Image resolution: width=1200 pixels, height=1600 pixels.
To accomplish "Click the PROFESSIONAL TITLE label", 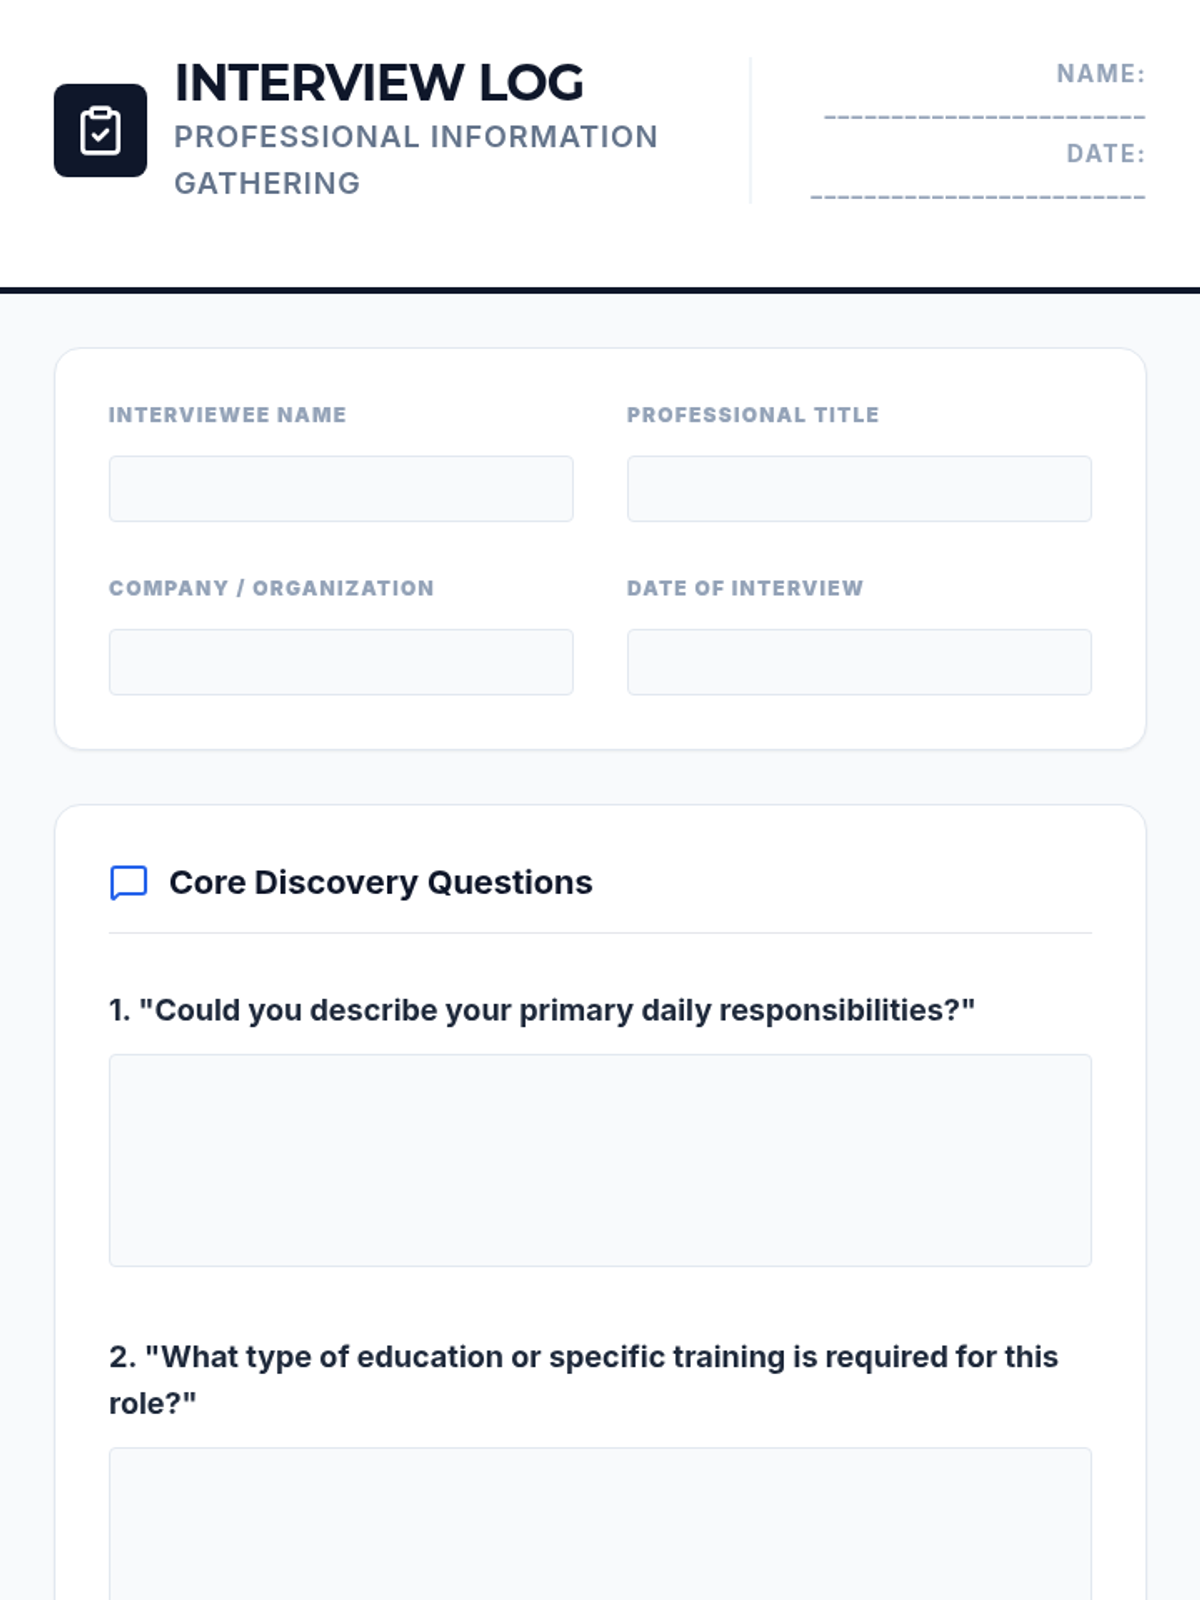I will (752, 415).
